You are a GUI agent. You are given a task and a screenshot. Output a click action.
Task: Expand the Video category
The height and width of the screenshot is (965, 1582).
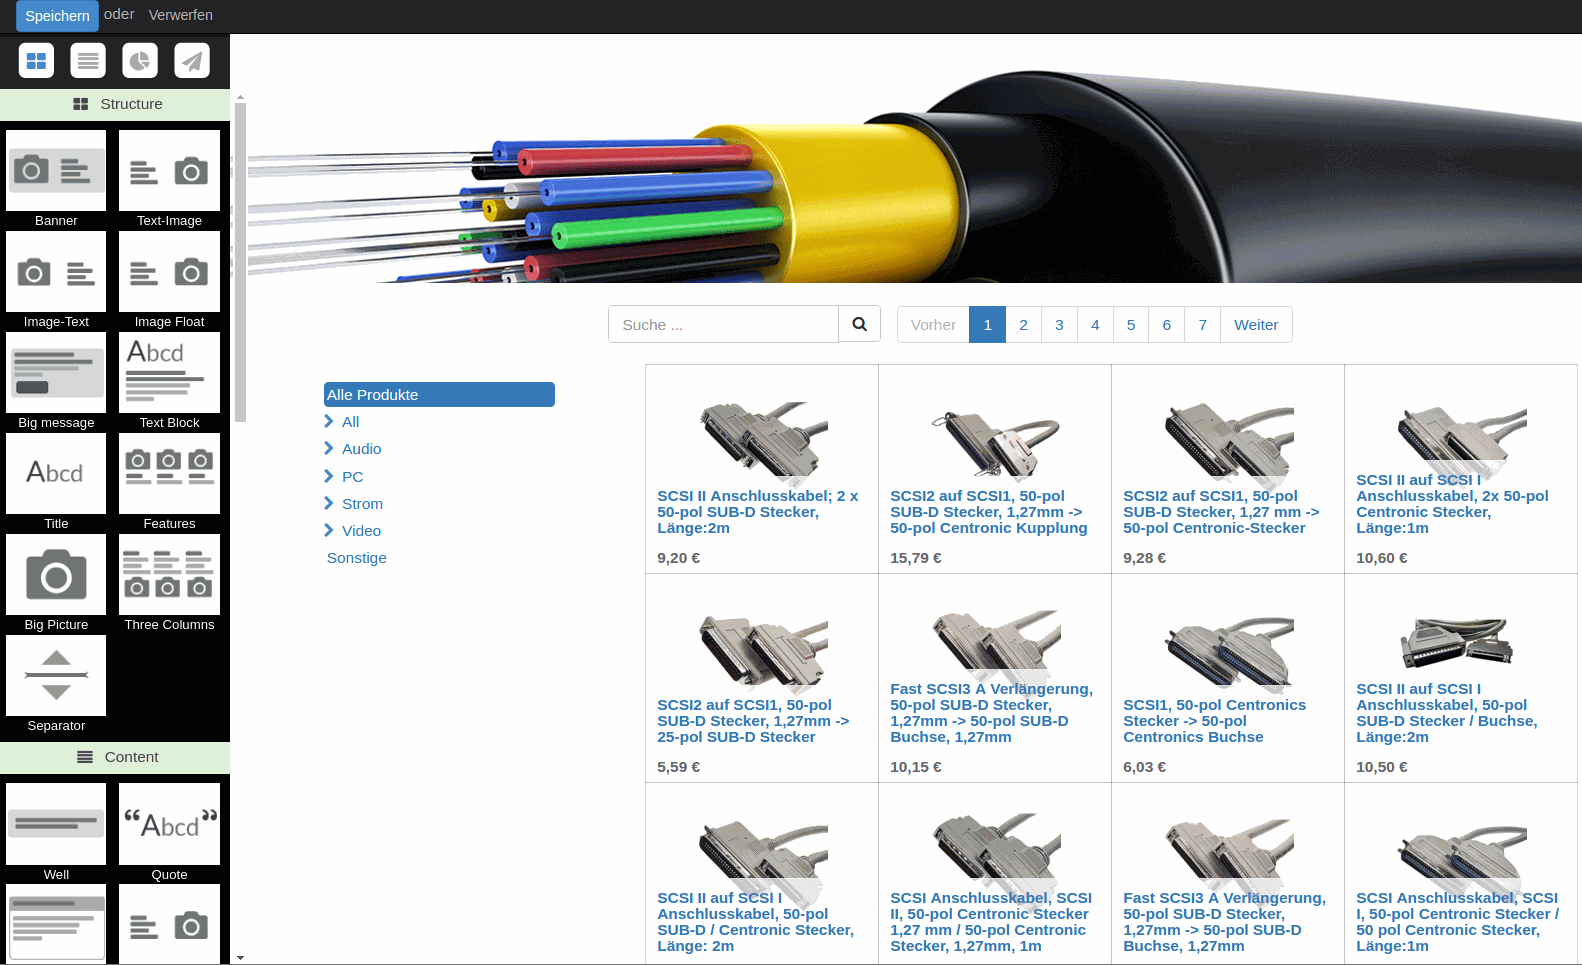pos(361,531)
